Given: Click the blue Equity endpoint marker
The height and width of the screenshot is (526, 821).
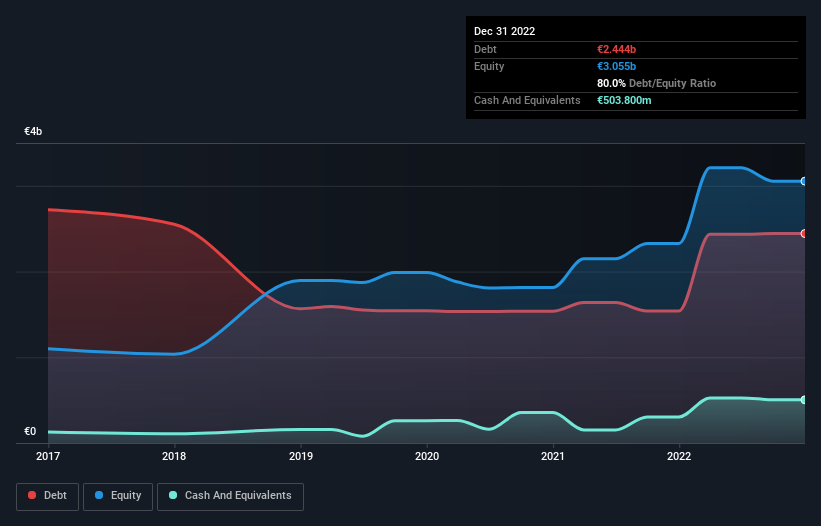Looking at the screenshot, I should [x=803, y=181].
